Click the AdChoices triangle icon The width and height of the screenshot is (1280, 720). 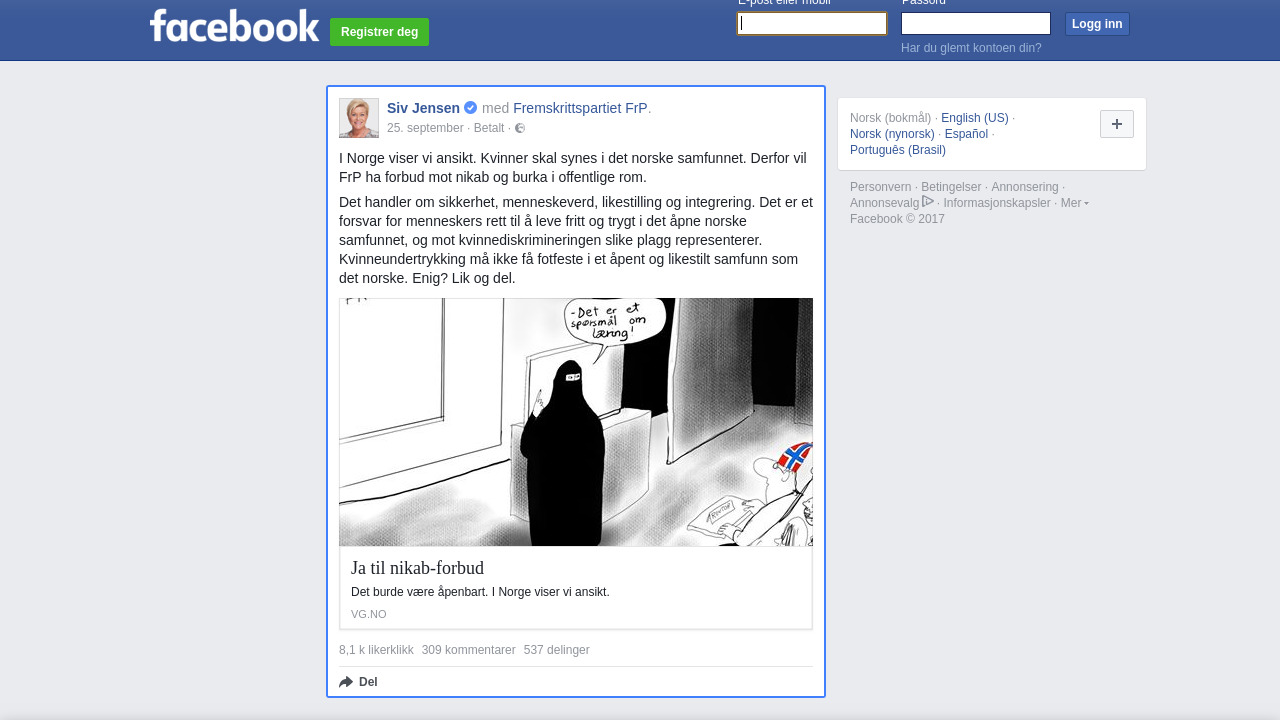[x=928, y=202]
